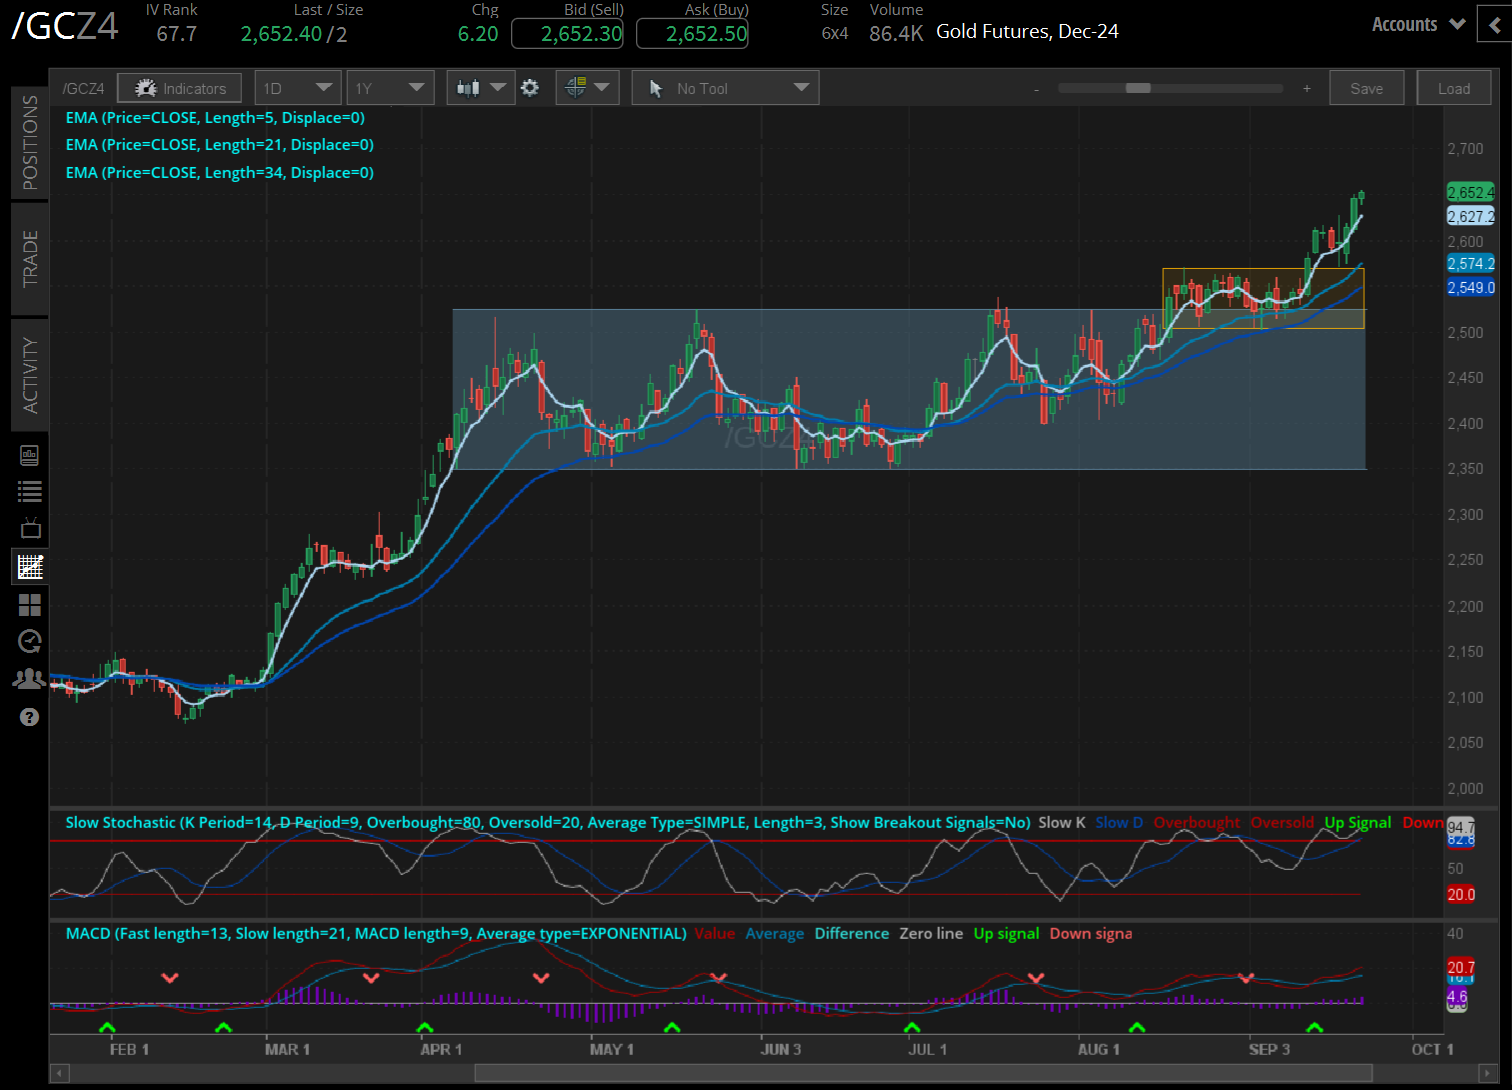Launch OnDemand using the clock icon
The image size is (1512, 1090).
(x=29, y=641)
